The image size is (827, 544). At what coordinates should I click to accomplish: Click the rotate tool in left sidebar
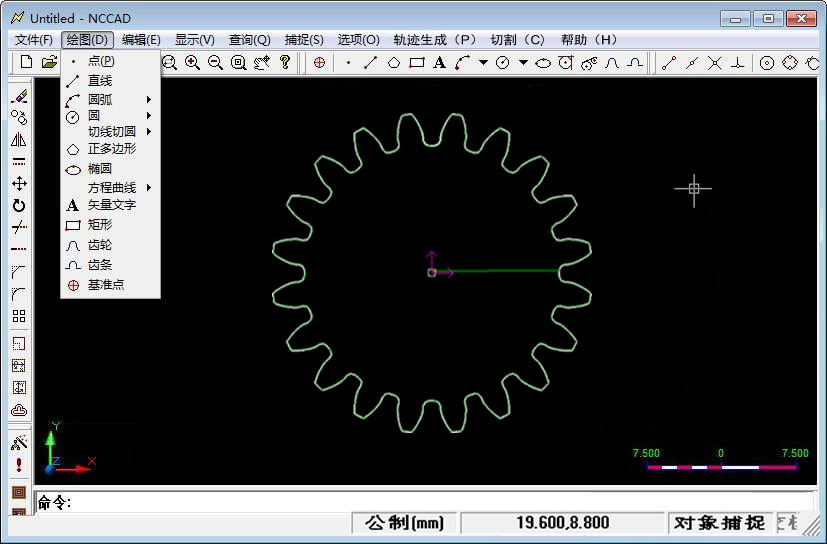click(18, 205)
